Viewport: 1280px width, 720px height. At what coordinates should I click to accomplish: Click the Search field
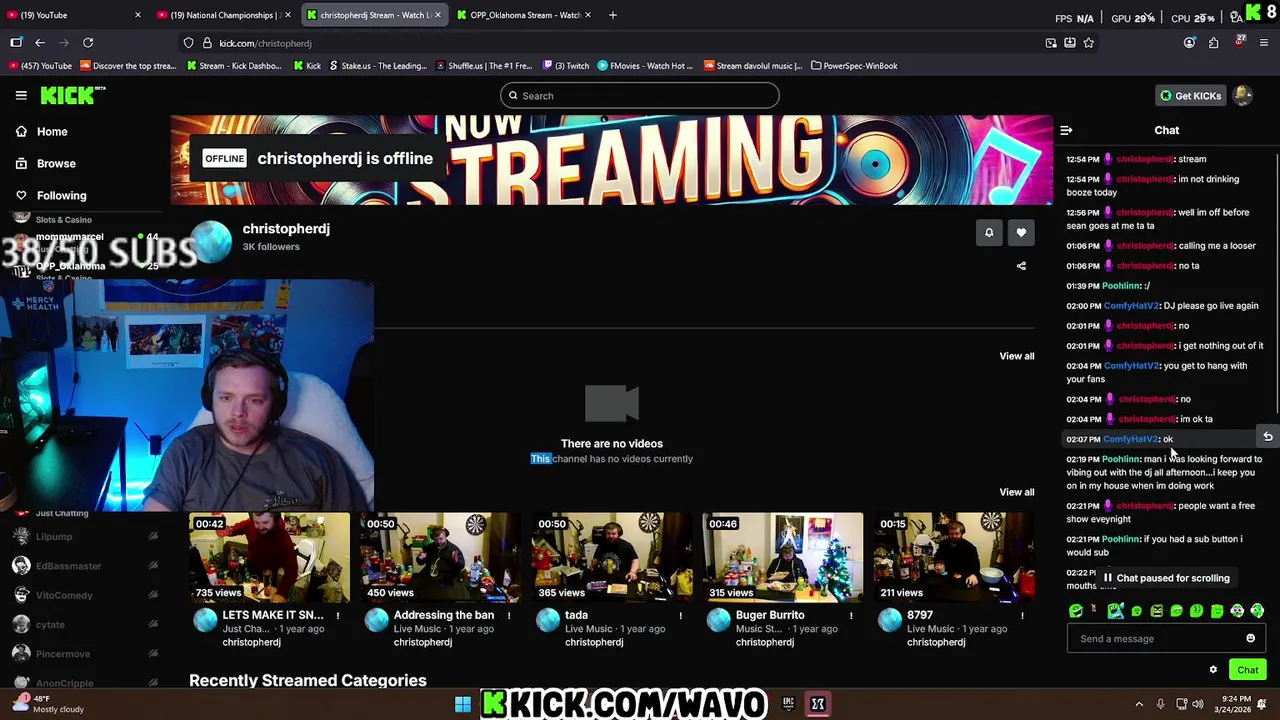coord(640,96)
